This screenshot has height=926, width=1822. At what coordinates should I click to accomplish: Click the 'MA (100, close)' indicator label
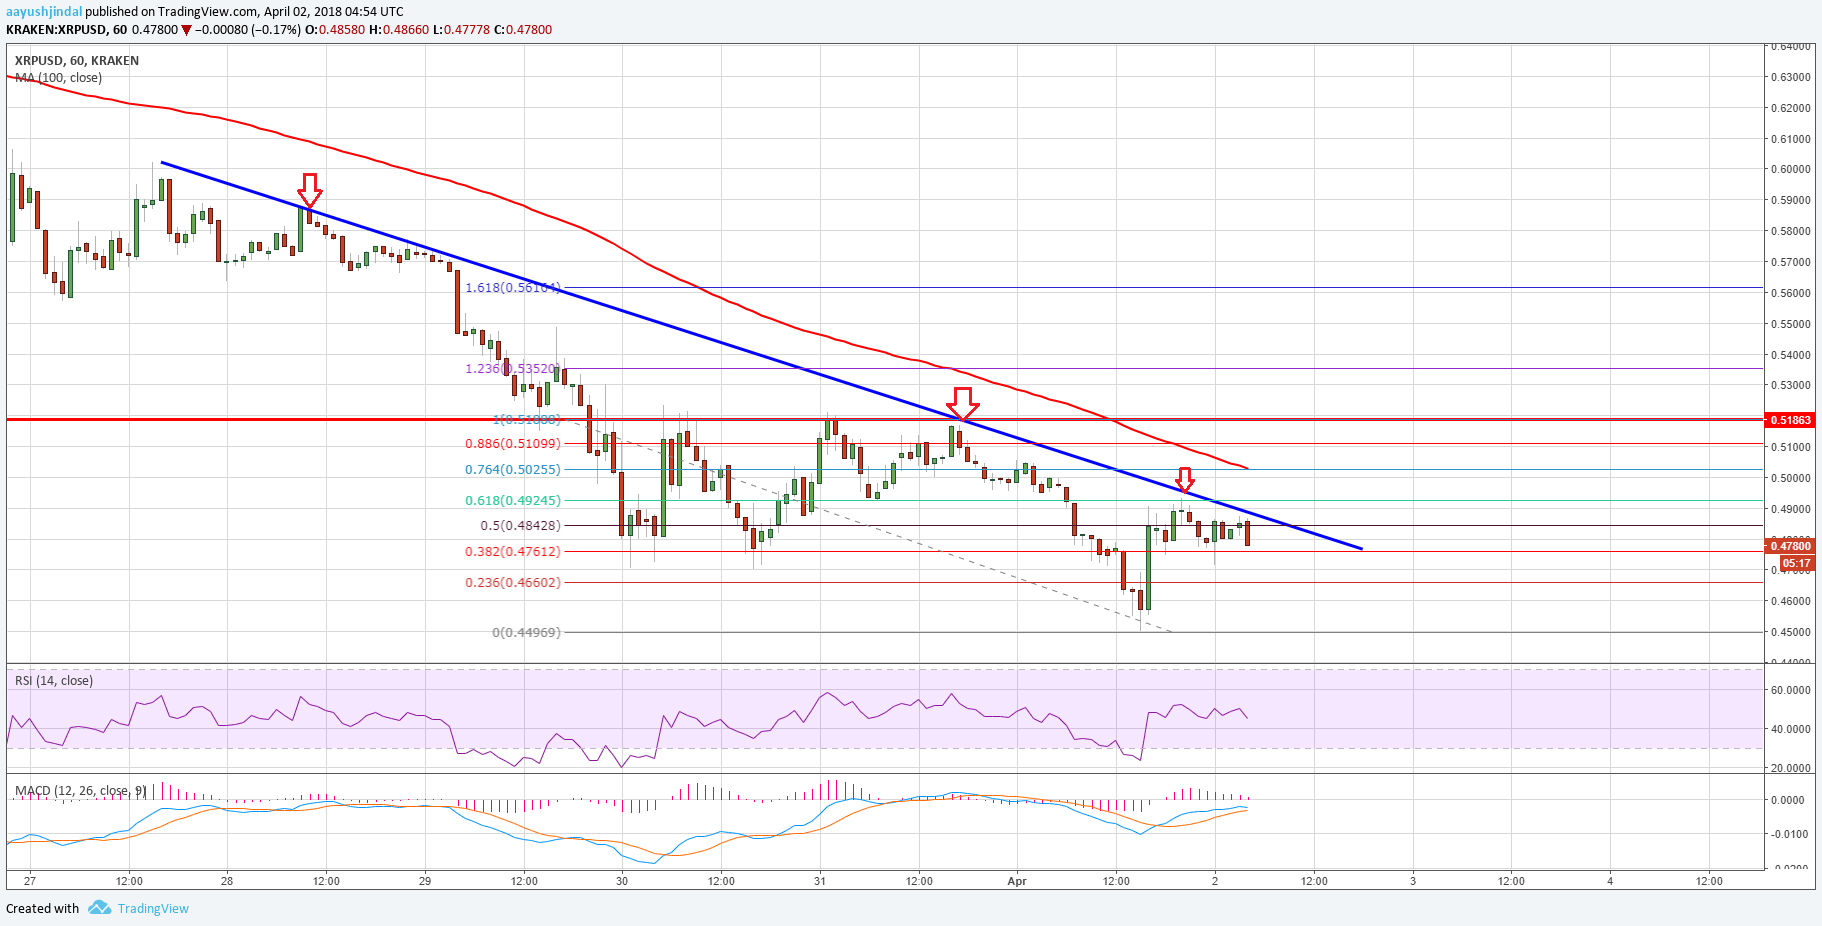point(58,77)
